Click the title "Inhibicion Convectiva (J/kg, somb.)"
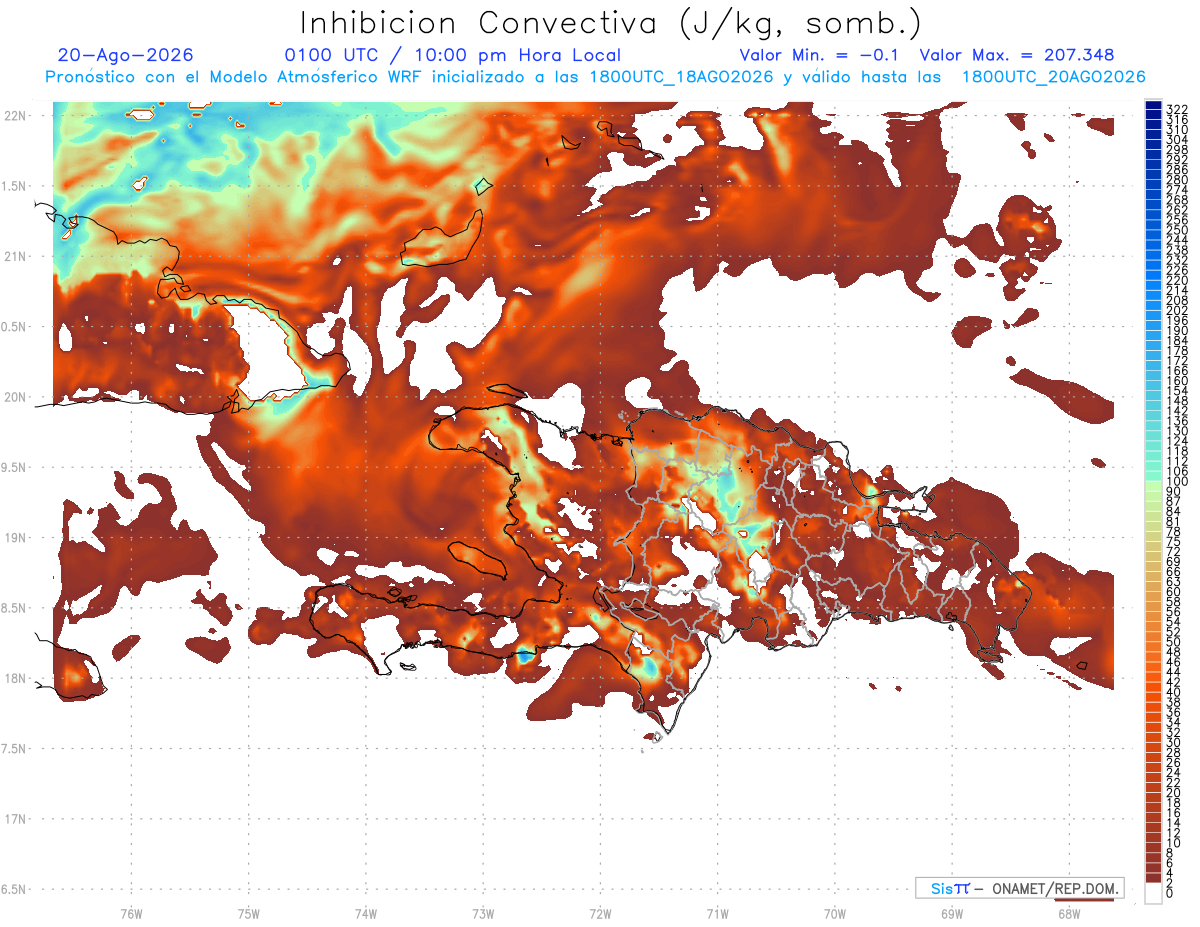This screenshot has width=1200, height=927. (x=611, y=23)
